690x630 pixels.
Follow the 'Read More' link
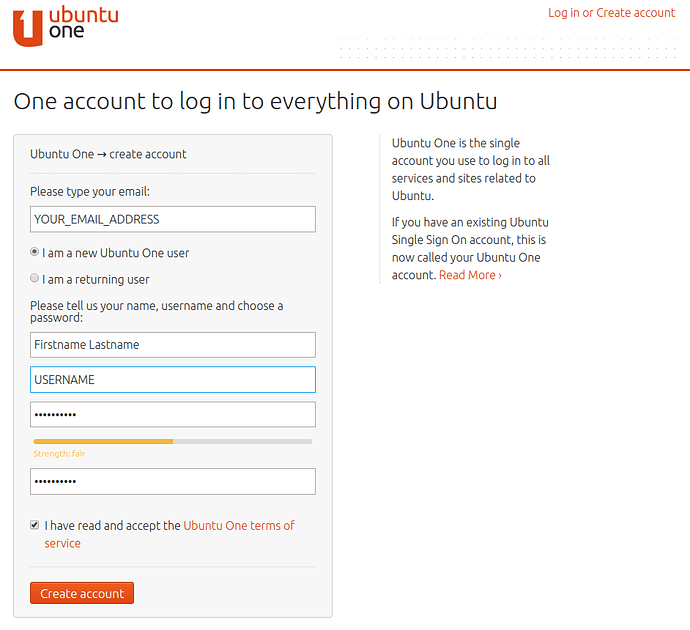coord(470,275)
